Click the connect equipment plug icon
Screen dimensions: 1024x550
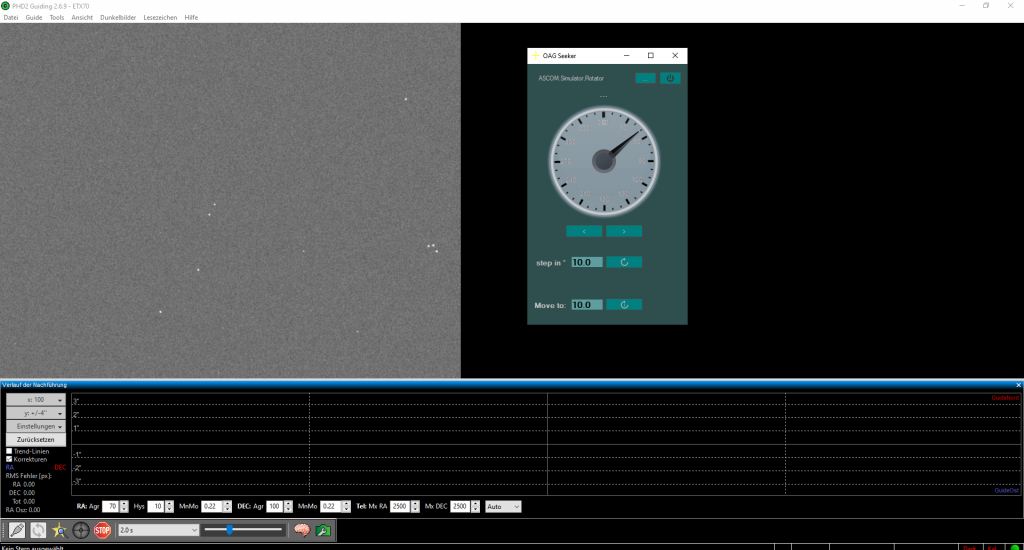tap(17, 530)
